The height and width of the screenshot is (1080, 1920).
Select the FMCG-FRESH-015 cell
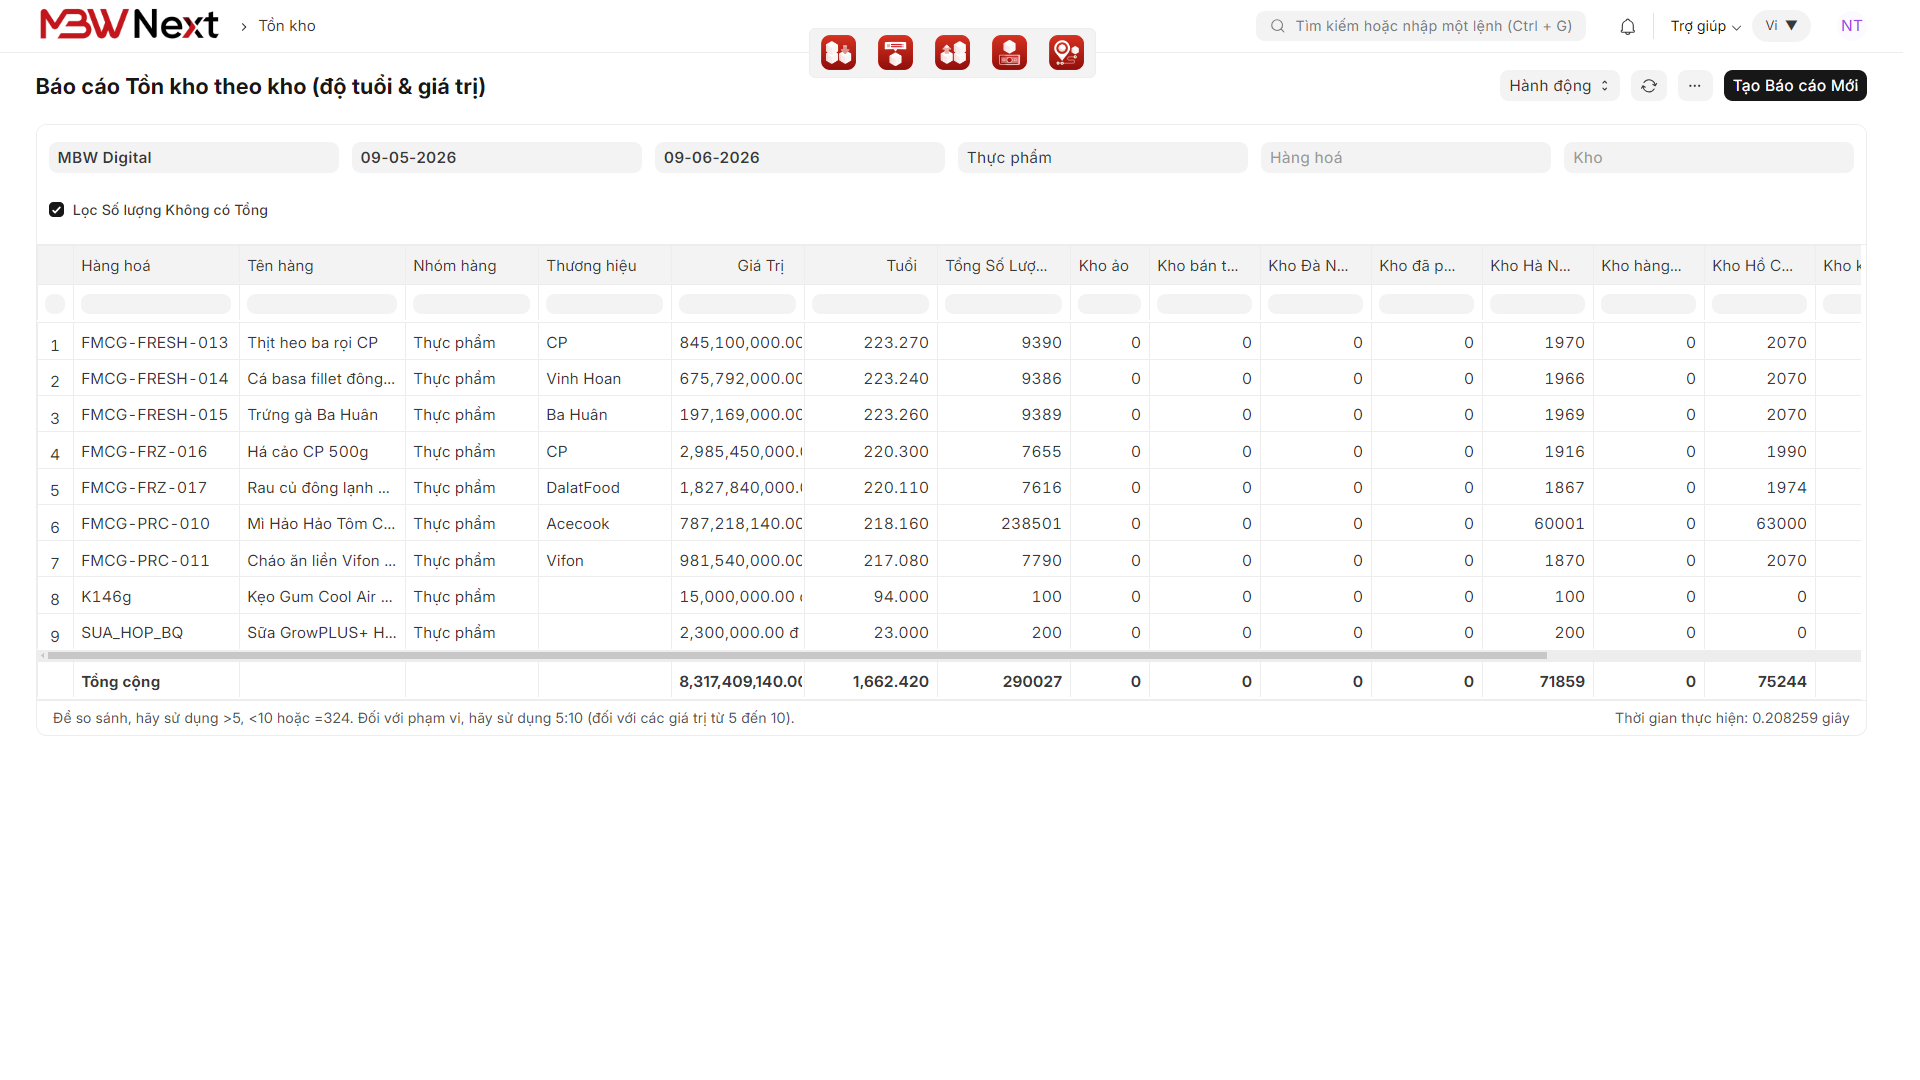[x=155, y=415]
